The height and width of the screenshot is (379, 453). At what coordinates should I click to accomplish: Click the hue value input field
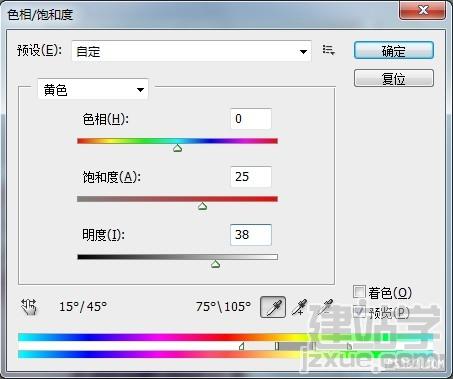pyautogui.click(x=251, y=119)
